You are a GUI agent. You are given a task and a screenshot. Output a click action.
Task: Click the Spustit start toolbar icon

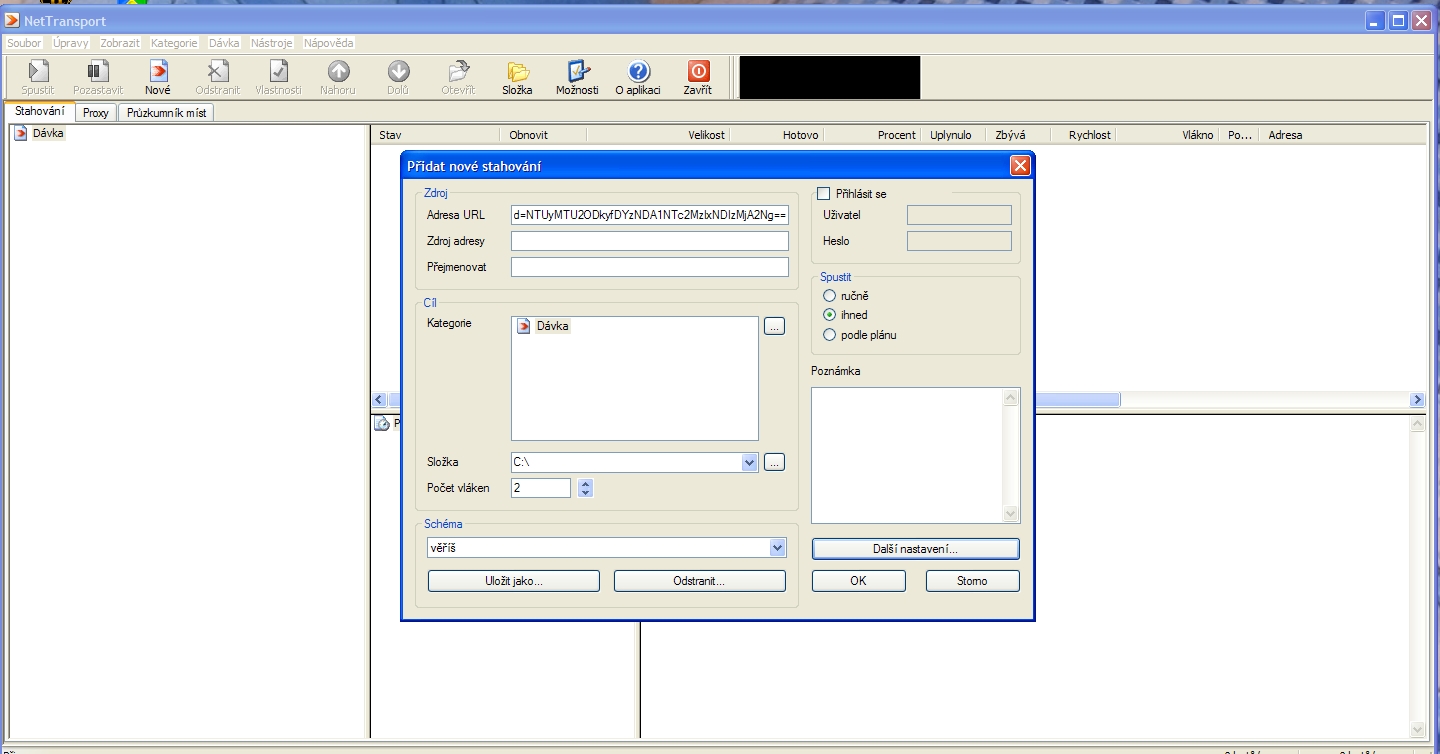(38, 77)
